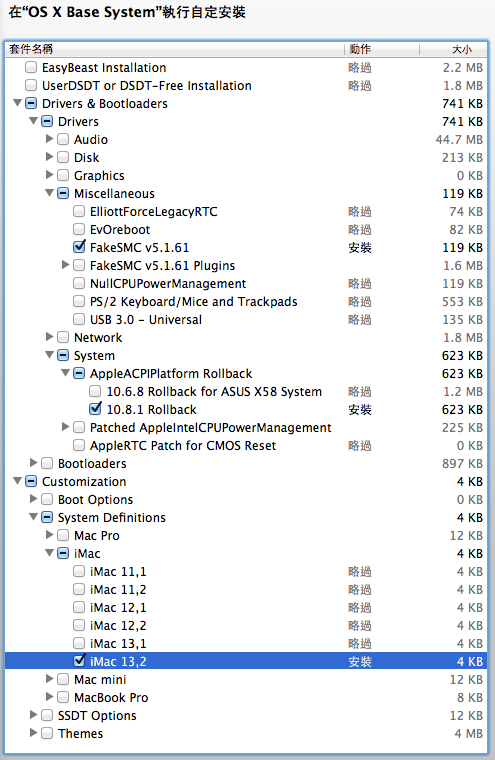
Task: Tick the iMac 13,1 checkbox
Action: pyautogui.click(x=79, y=643)
